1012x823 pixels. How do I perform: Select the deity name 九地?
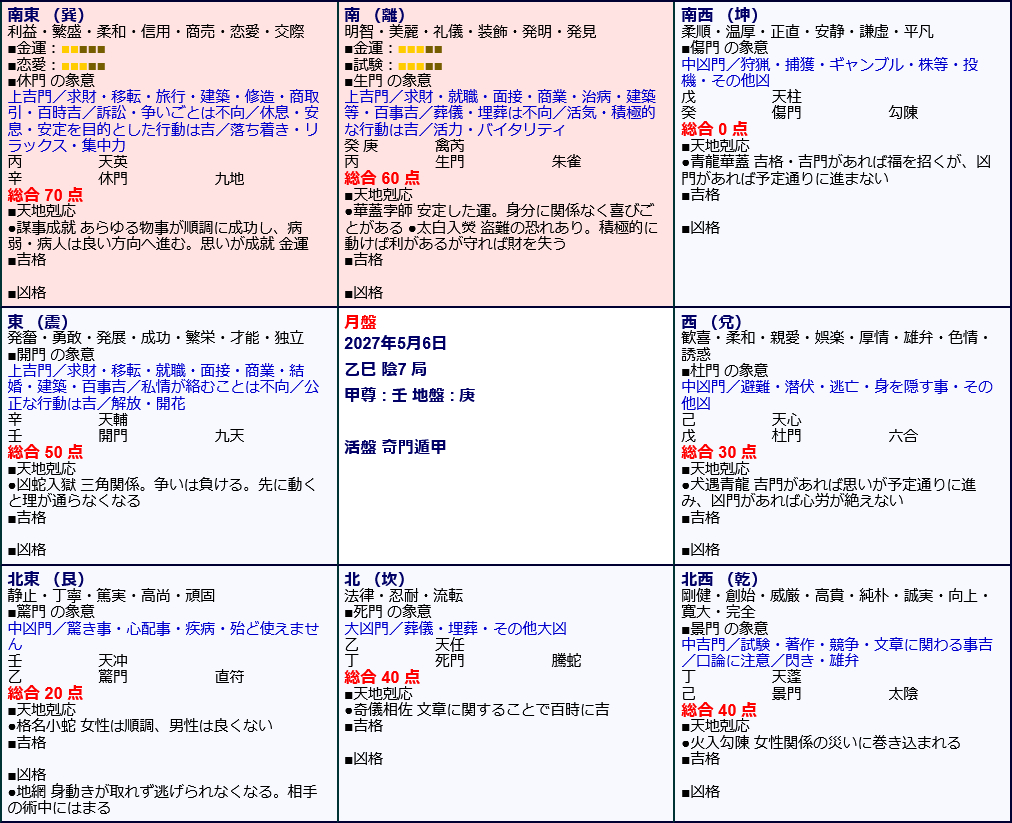tap(229, 179)
